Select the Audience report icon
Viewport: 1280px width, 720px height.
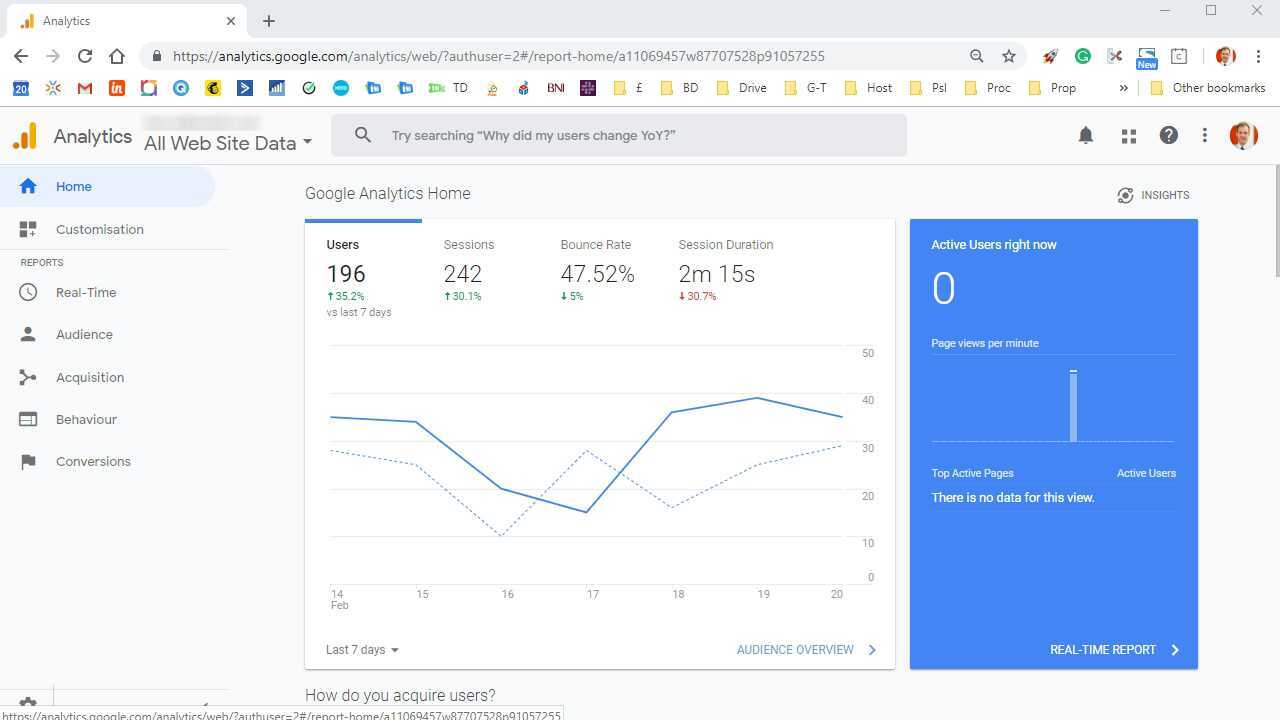pyautogui.click(x=28, y=334)
